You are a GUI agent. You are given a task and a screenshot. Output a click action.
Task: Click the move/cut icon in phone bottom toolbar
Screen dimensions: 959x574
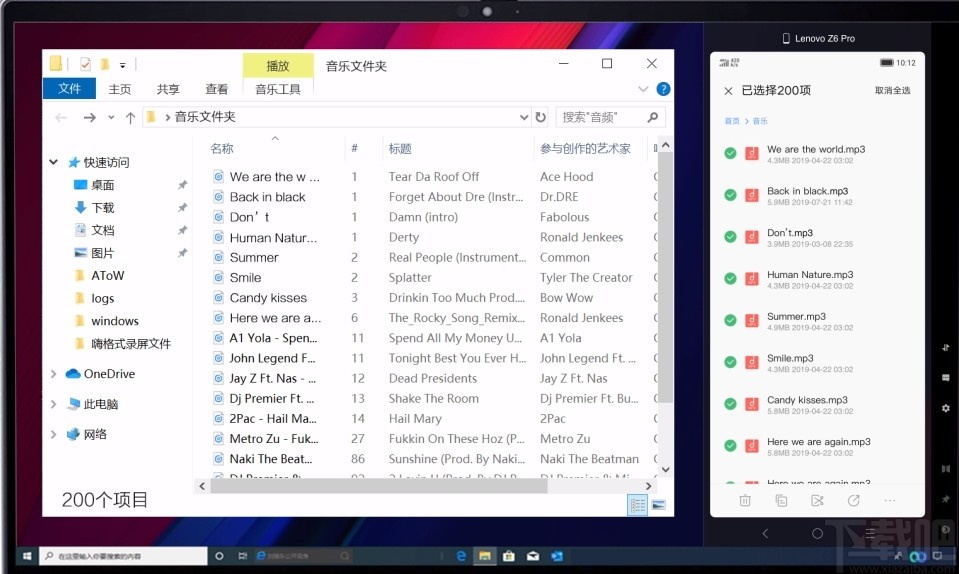[x=817, y=501]
